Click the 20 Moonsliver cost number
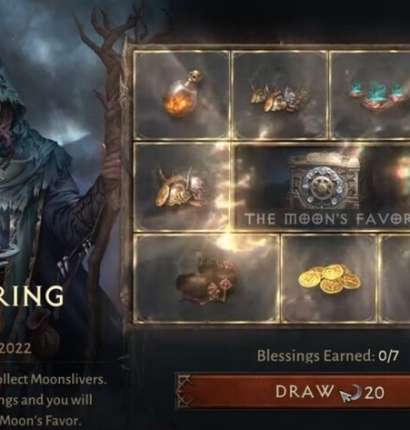Screen dimensions: 410x430 tap(374, 393)
